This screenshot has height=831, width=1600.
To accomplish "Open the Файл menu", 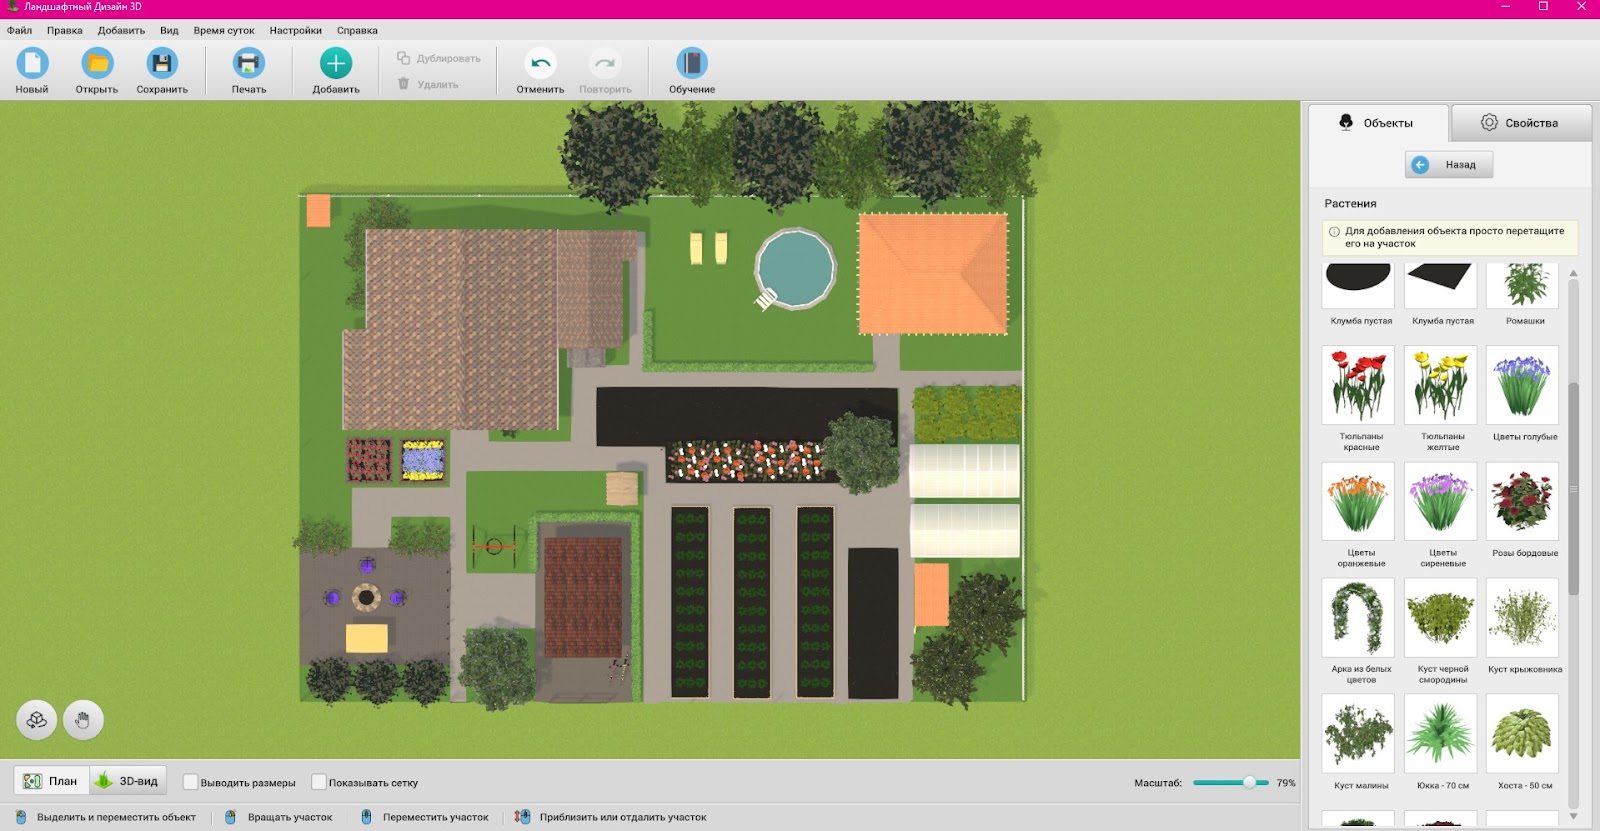I will click(19, 30).
